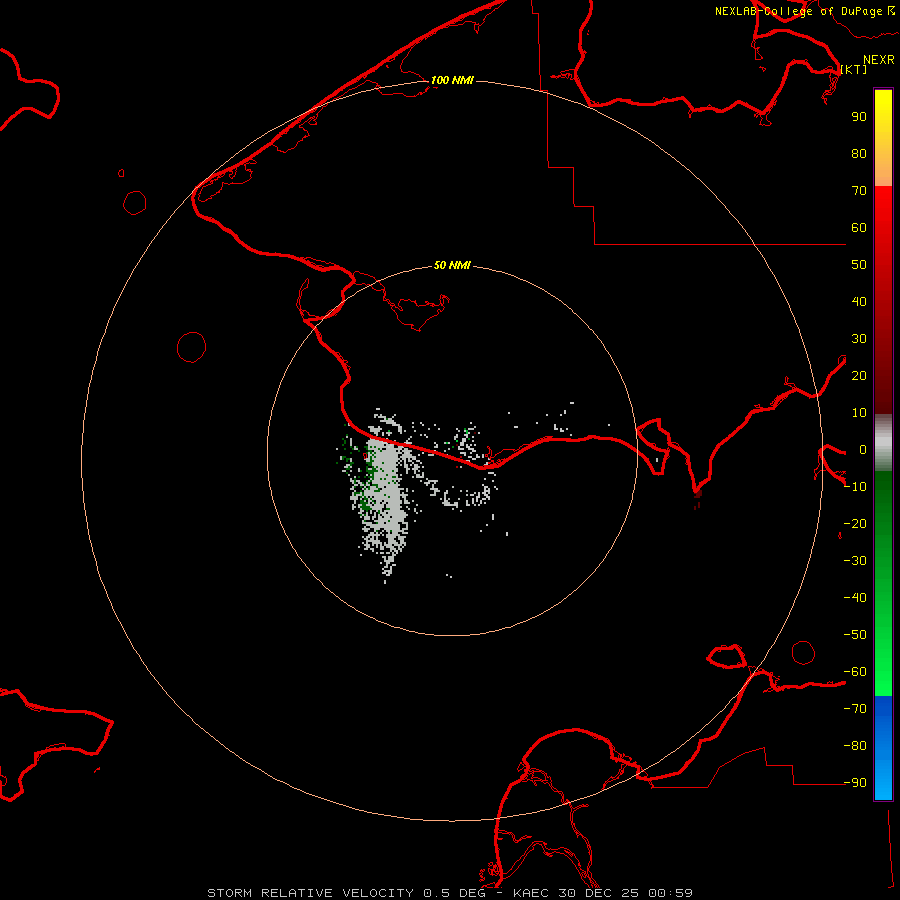This screenshot has height=900, width=900.
Task: Click the "-60" value on the velocity scale
Action: click(x=855, y=672)
